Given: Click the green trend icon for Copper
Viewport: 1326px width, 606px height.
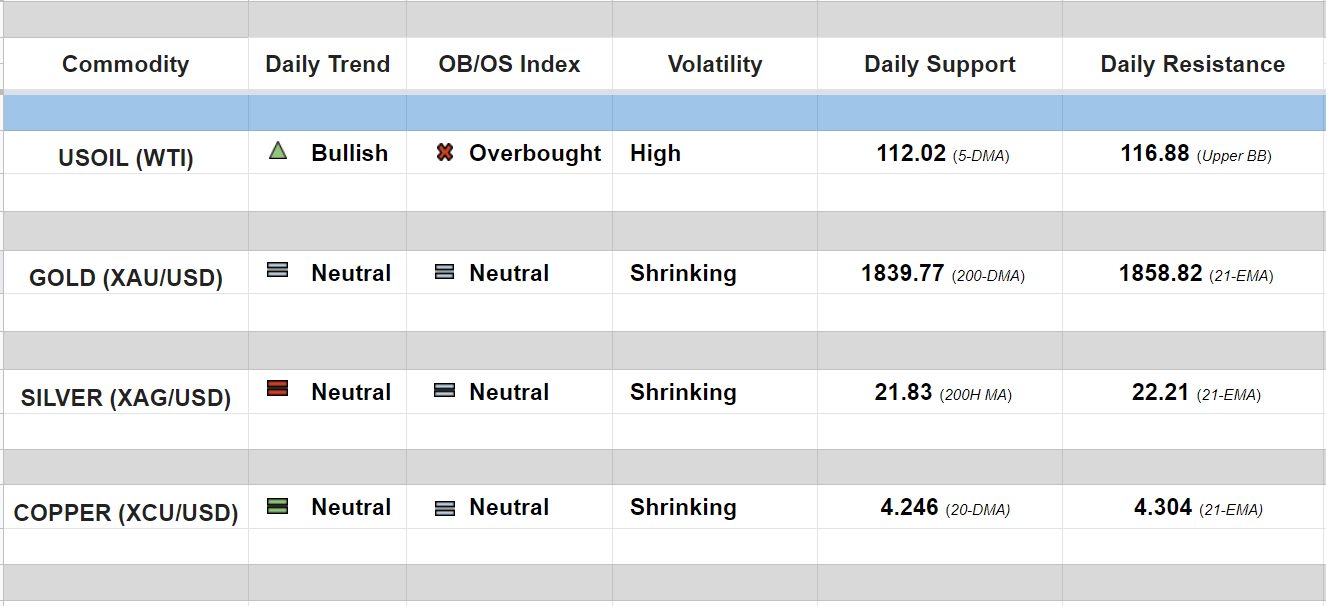Looking at the screenshot, I should coord(278,506).
